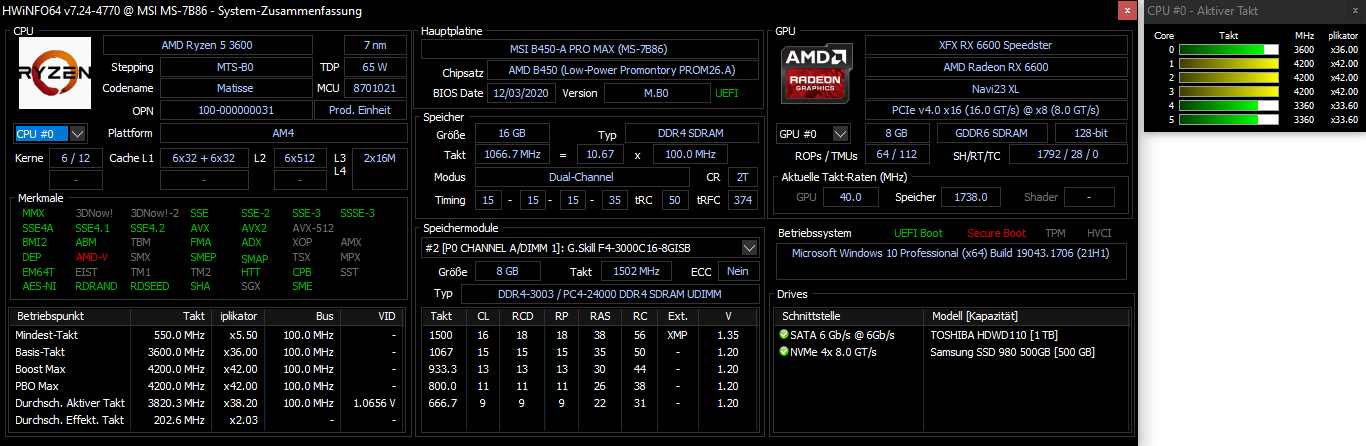Click the 7 nm process field

click(x=375, y=45)
